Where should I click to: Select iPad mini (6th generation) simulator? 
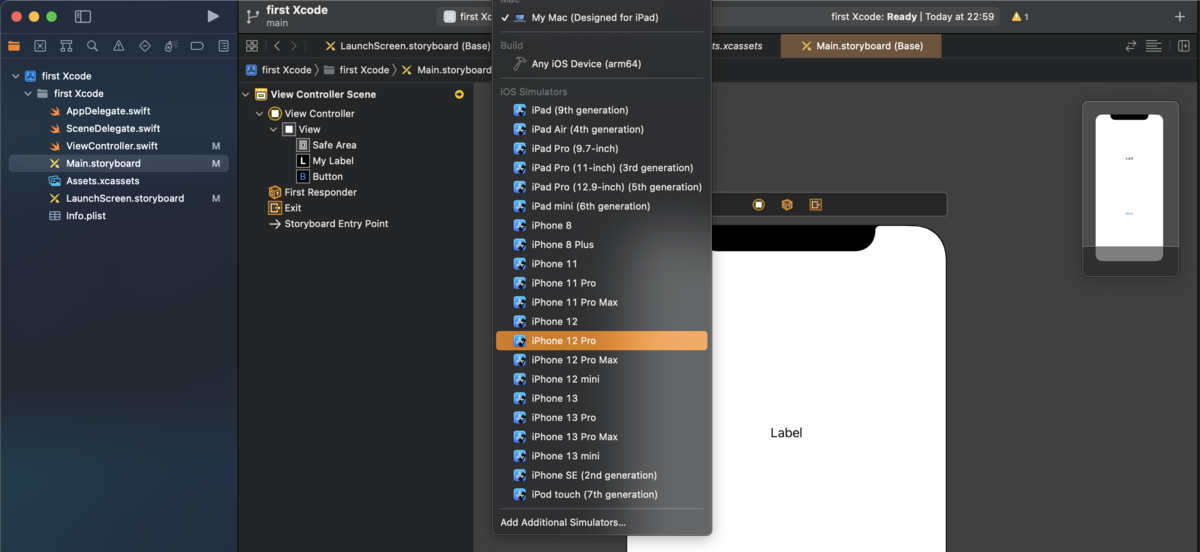[602, 206]
